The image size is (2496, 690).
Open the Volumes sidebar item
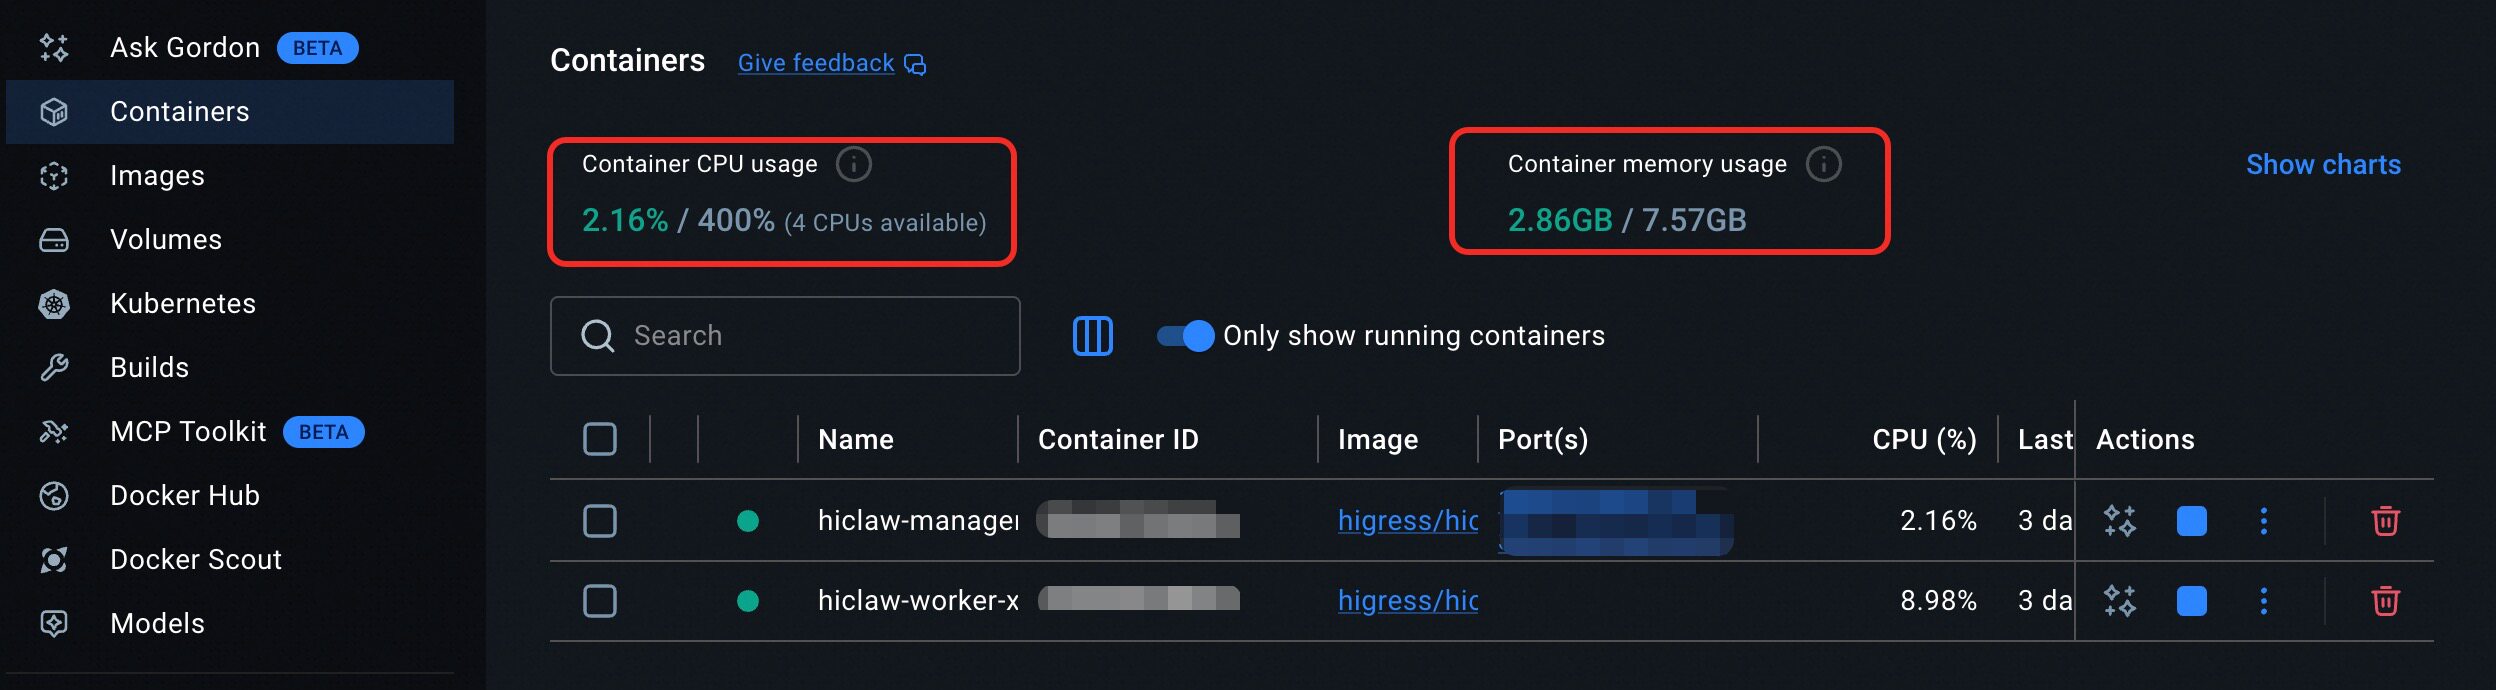(165, 240)
